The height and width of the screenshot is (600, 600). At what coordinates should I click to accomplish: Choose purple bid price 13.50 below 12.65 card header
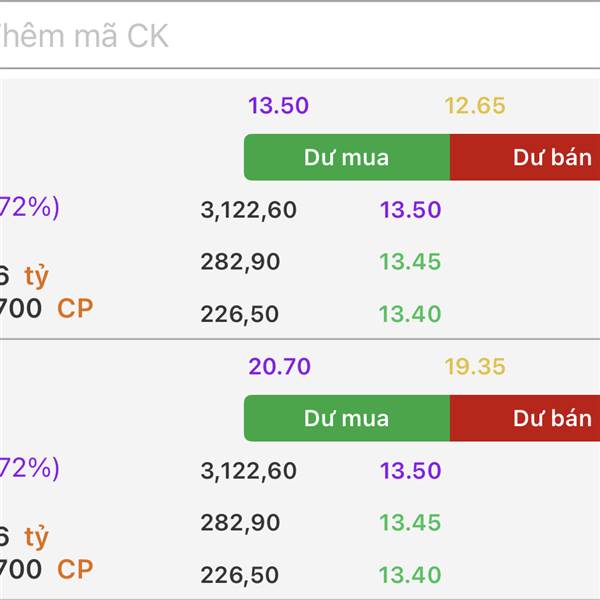[x=410, y=210]
